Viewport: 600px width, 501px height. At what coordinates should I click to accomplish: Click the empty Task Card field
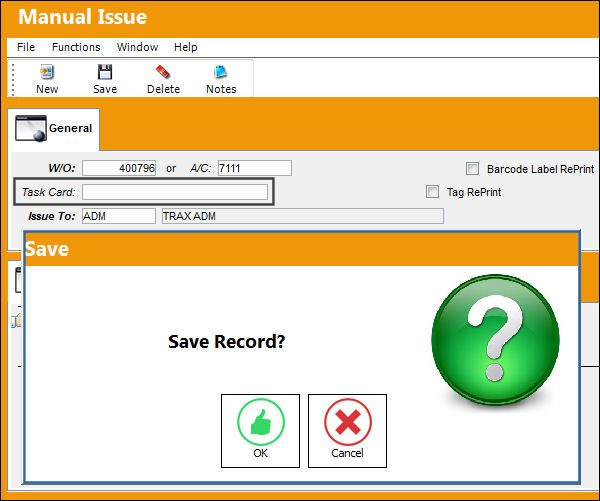[x=175, y=192]
